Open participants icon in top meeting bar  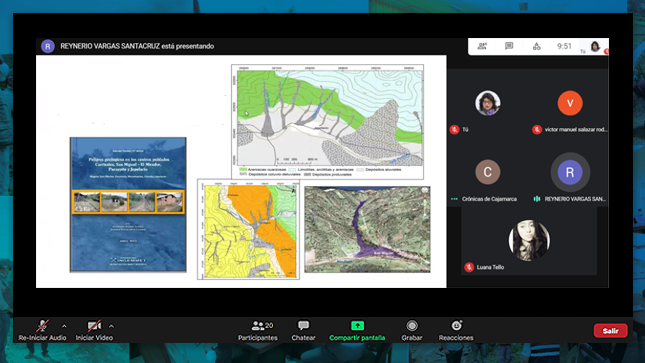click(482, 46)
